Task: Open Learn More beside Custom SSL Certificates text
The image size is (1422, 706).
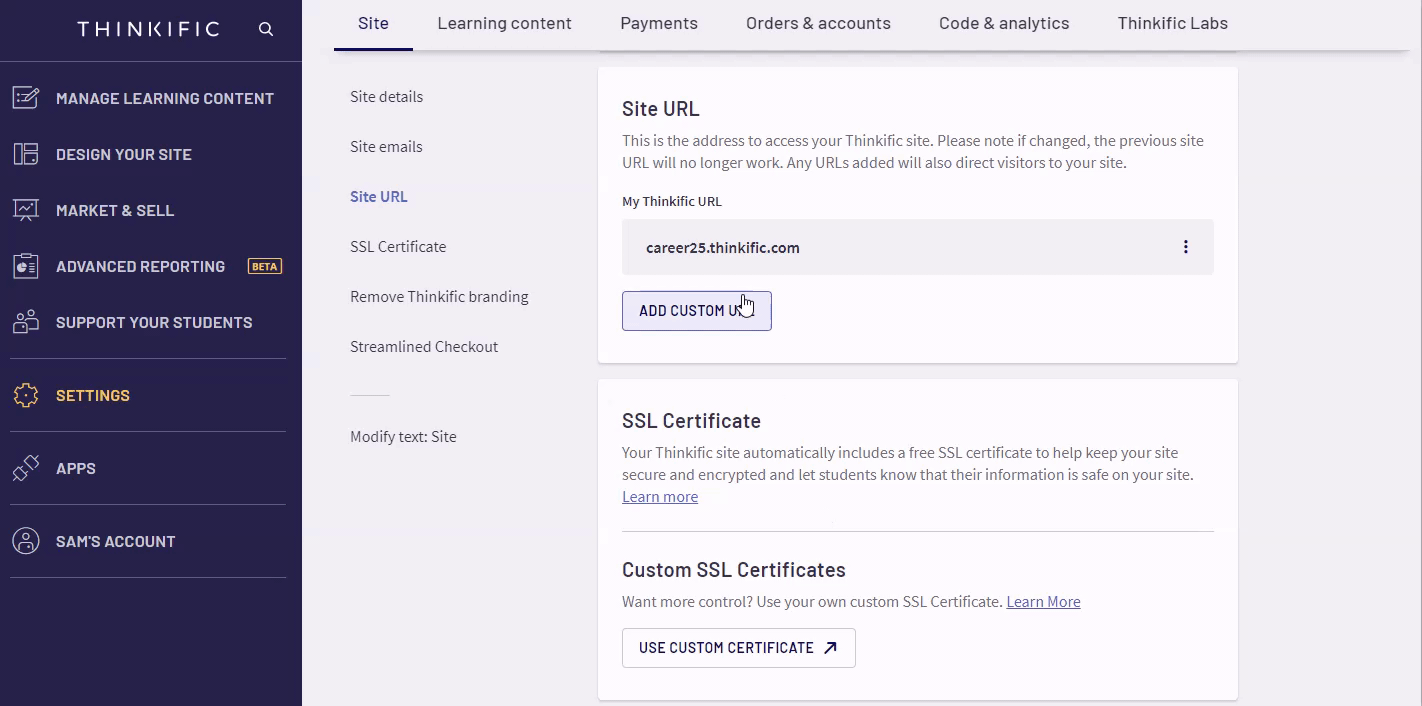Action: tap(1043, 601)
